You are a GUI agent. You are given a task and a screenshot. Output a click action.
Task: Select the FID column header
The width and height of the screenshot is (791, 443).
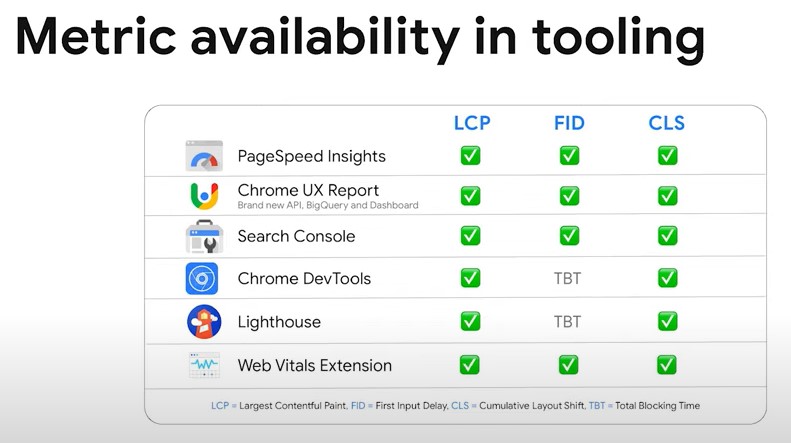coord(569,123)
